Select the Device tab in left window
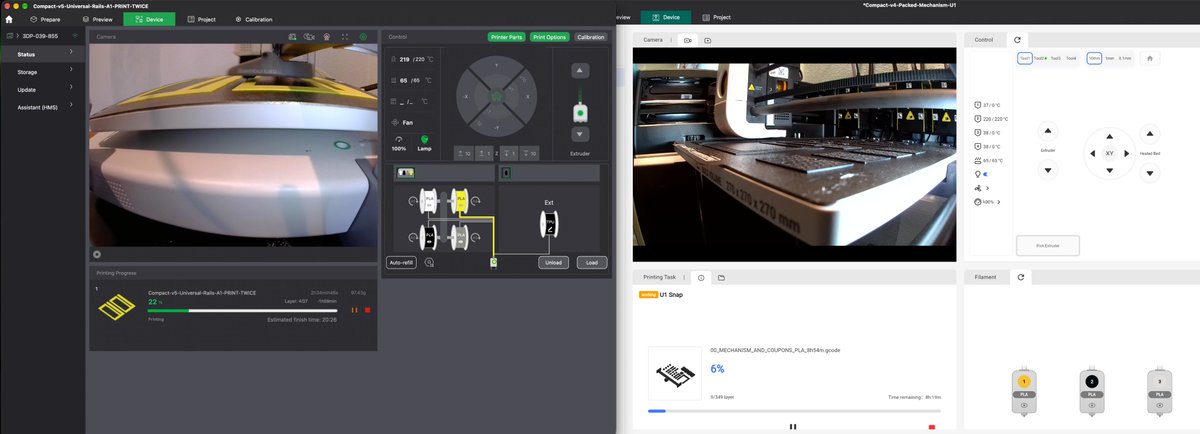Image resolution: width=1200 pixels, height=434 pixels. click(x=149, y=19)
